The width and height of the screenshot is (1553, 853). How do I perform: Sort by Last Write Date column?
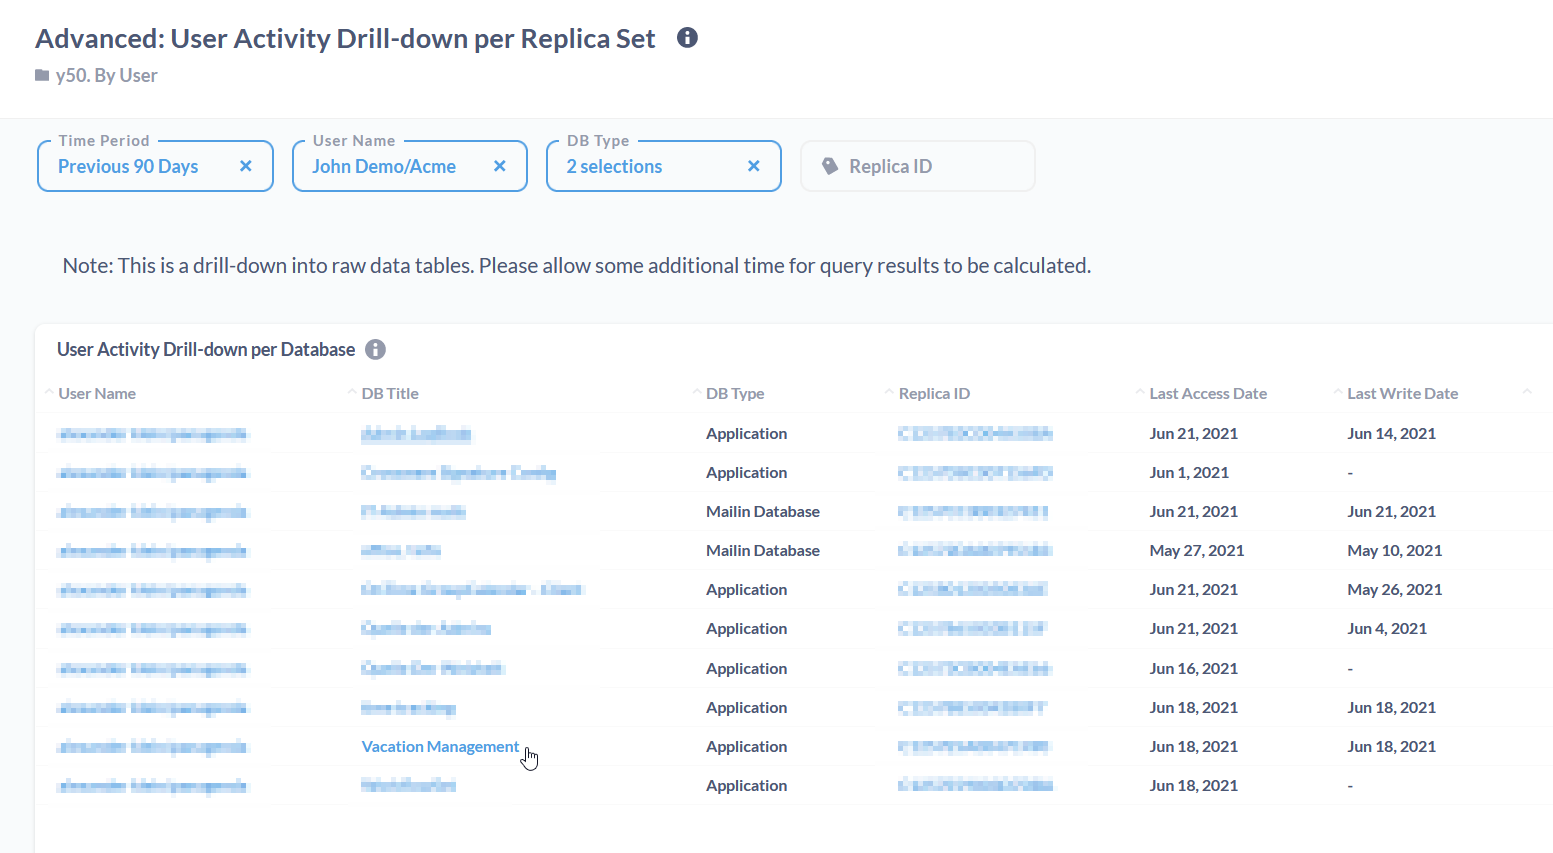tap(1402, 394)
